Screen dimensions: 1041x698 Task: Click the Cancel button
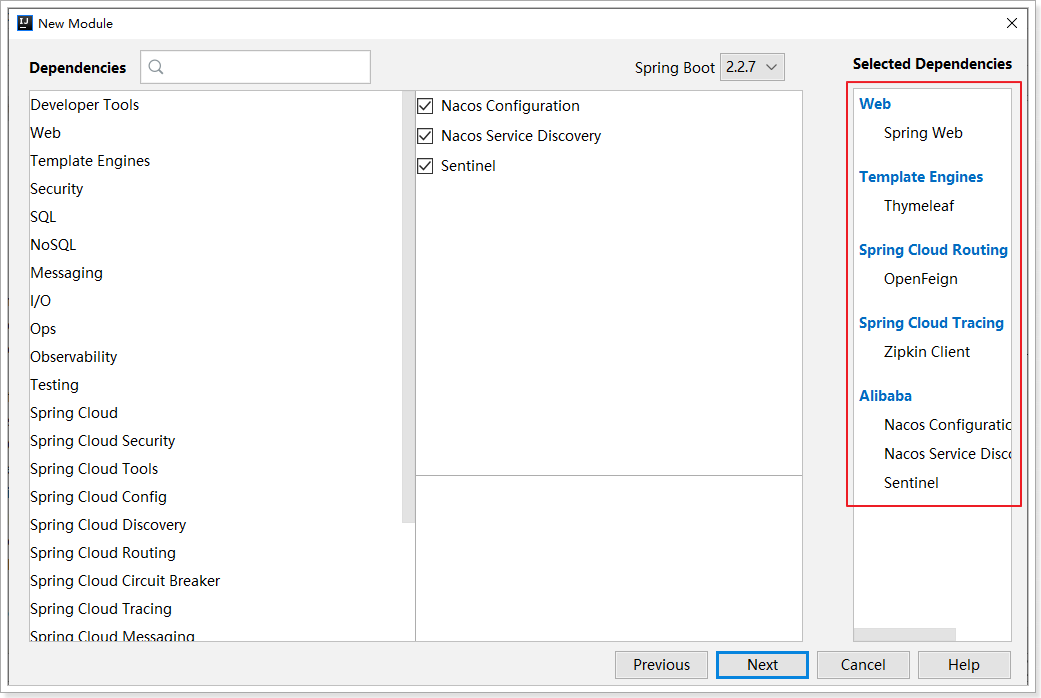pyautogui.click(x=863, y=665)
